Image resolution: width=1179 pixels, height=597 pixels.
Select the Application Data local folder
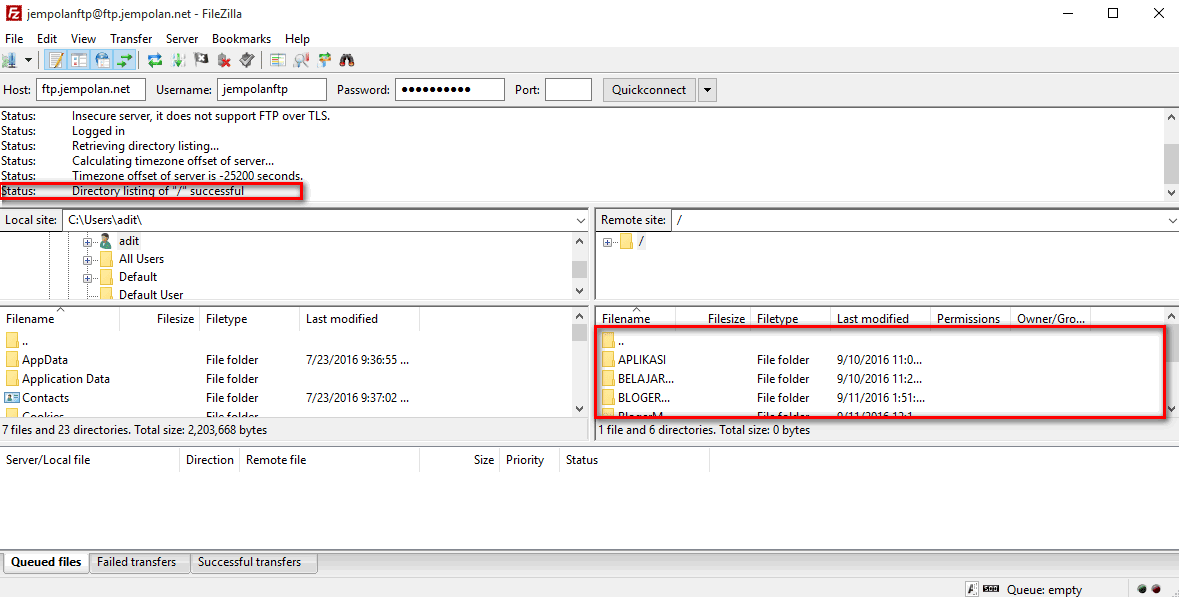[65, 379]
